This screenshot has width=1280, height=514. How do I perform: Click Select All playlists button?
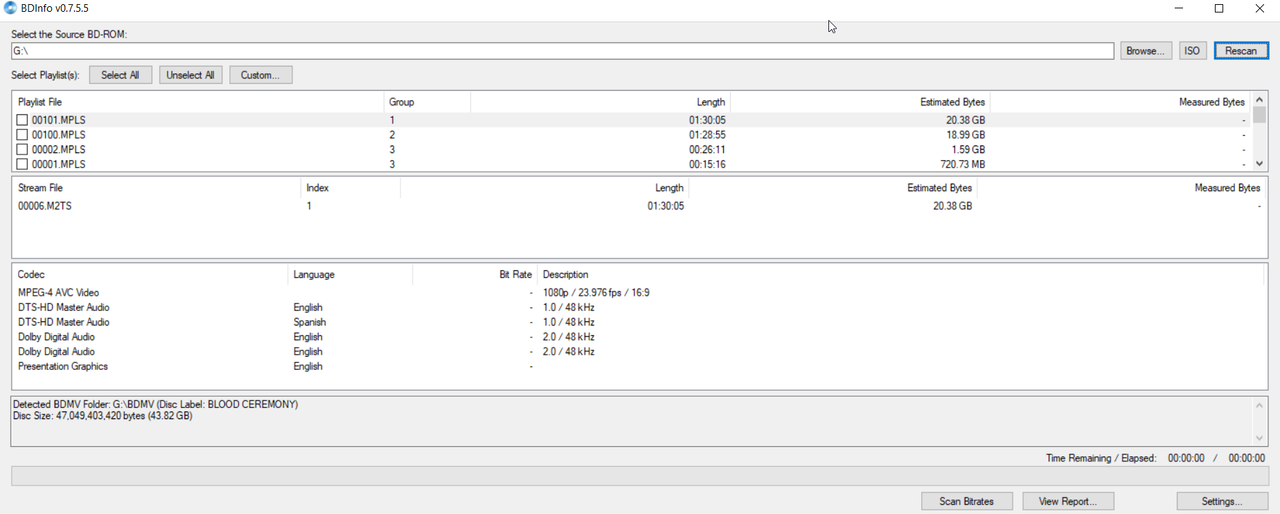(x=120, y=75)
